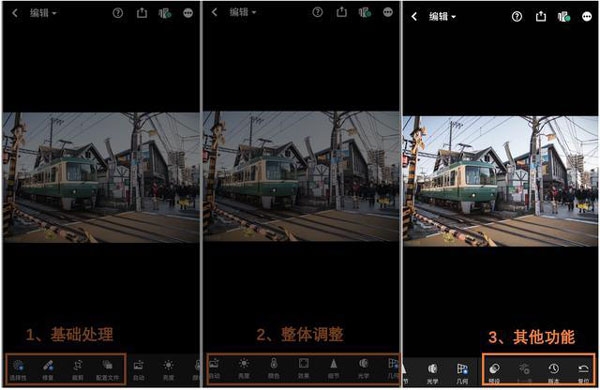Tap the bright train photo preview
600x390 pixels.
501,181
